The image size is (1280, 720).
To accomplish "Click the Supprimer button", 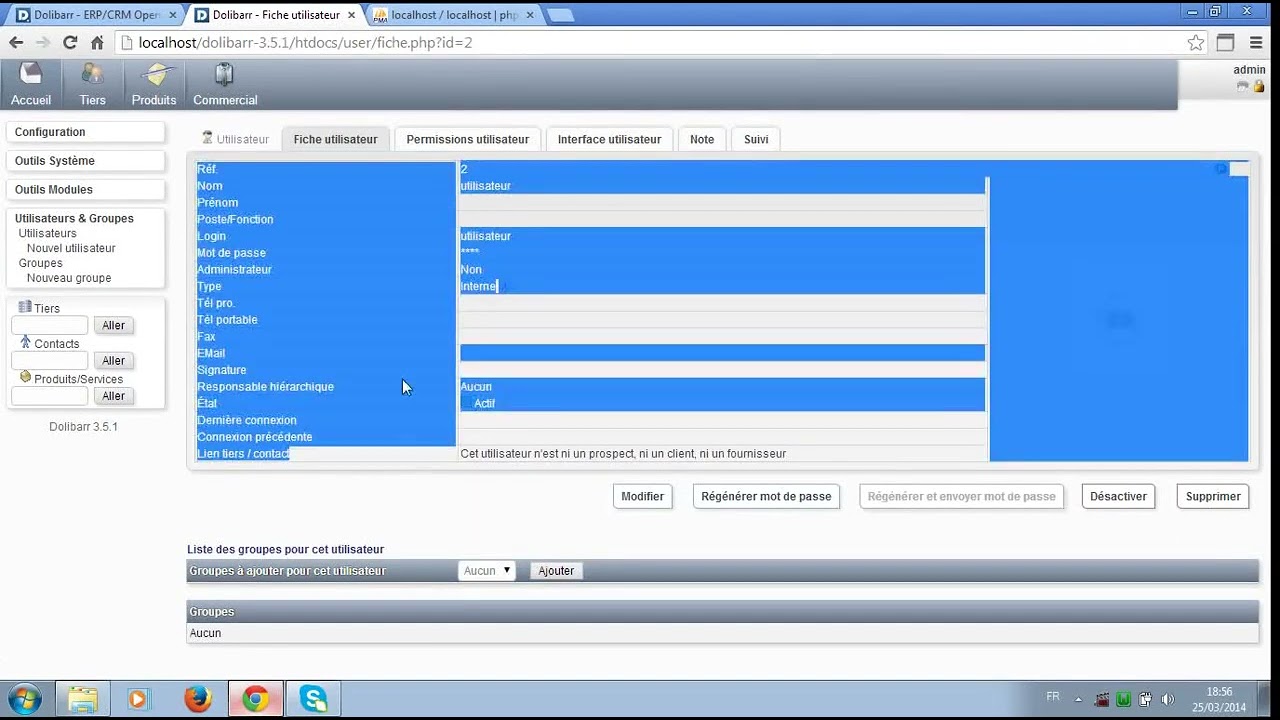I will coord(1213,496).
